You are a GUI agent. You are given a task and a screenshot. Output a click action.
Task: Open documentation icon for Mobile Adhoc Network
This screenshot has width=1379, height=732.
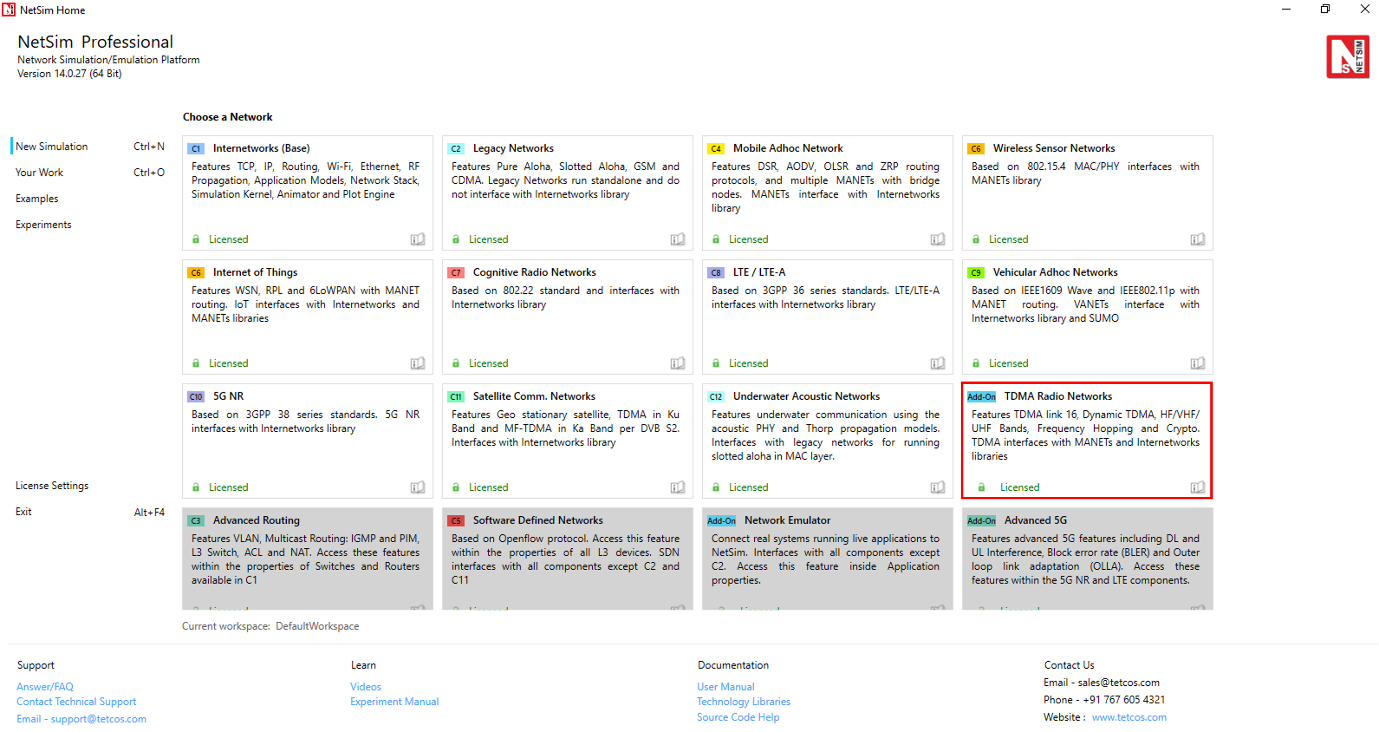click(938, 239)
